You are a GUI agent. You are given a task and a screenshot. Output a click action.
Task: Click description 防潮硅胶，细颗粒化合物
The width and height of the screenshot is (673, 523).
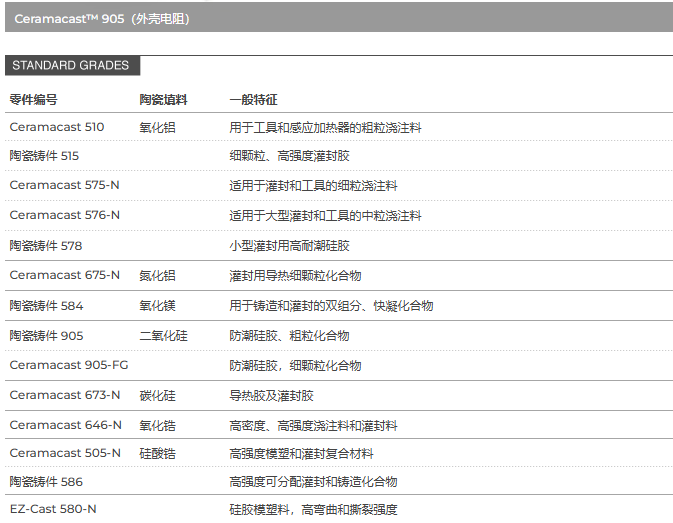click(295, 366)
